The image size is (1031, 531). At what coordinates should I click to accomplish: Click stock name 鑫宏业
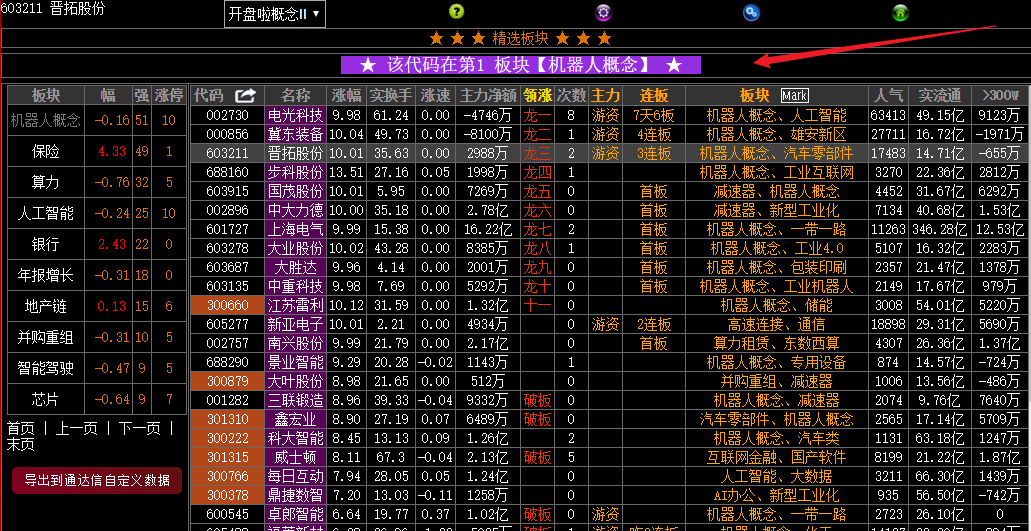pyautogui.click(x=296, y=420)
